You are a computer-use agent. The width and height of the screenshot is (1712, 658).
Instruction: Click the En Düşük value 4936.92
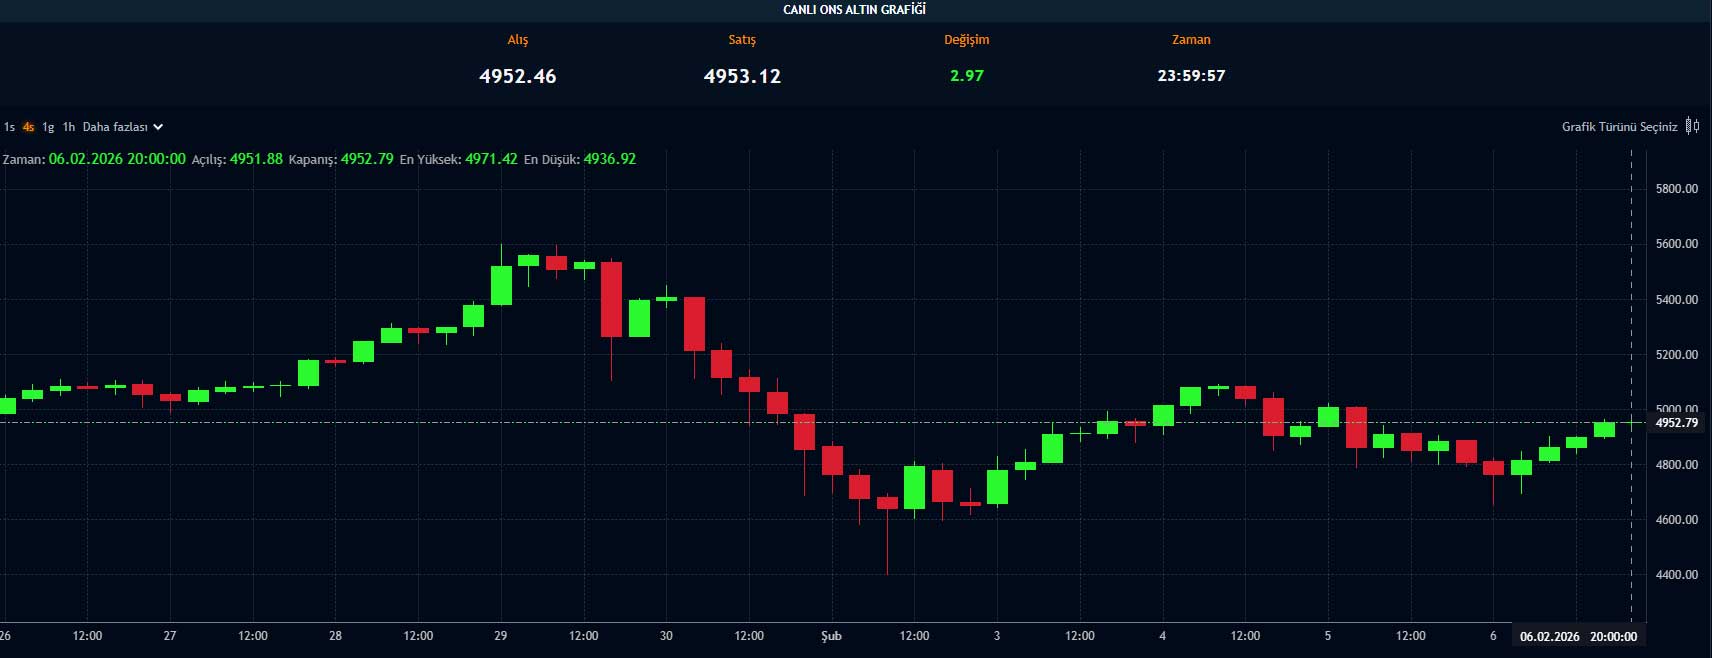[609, 159]
